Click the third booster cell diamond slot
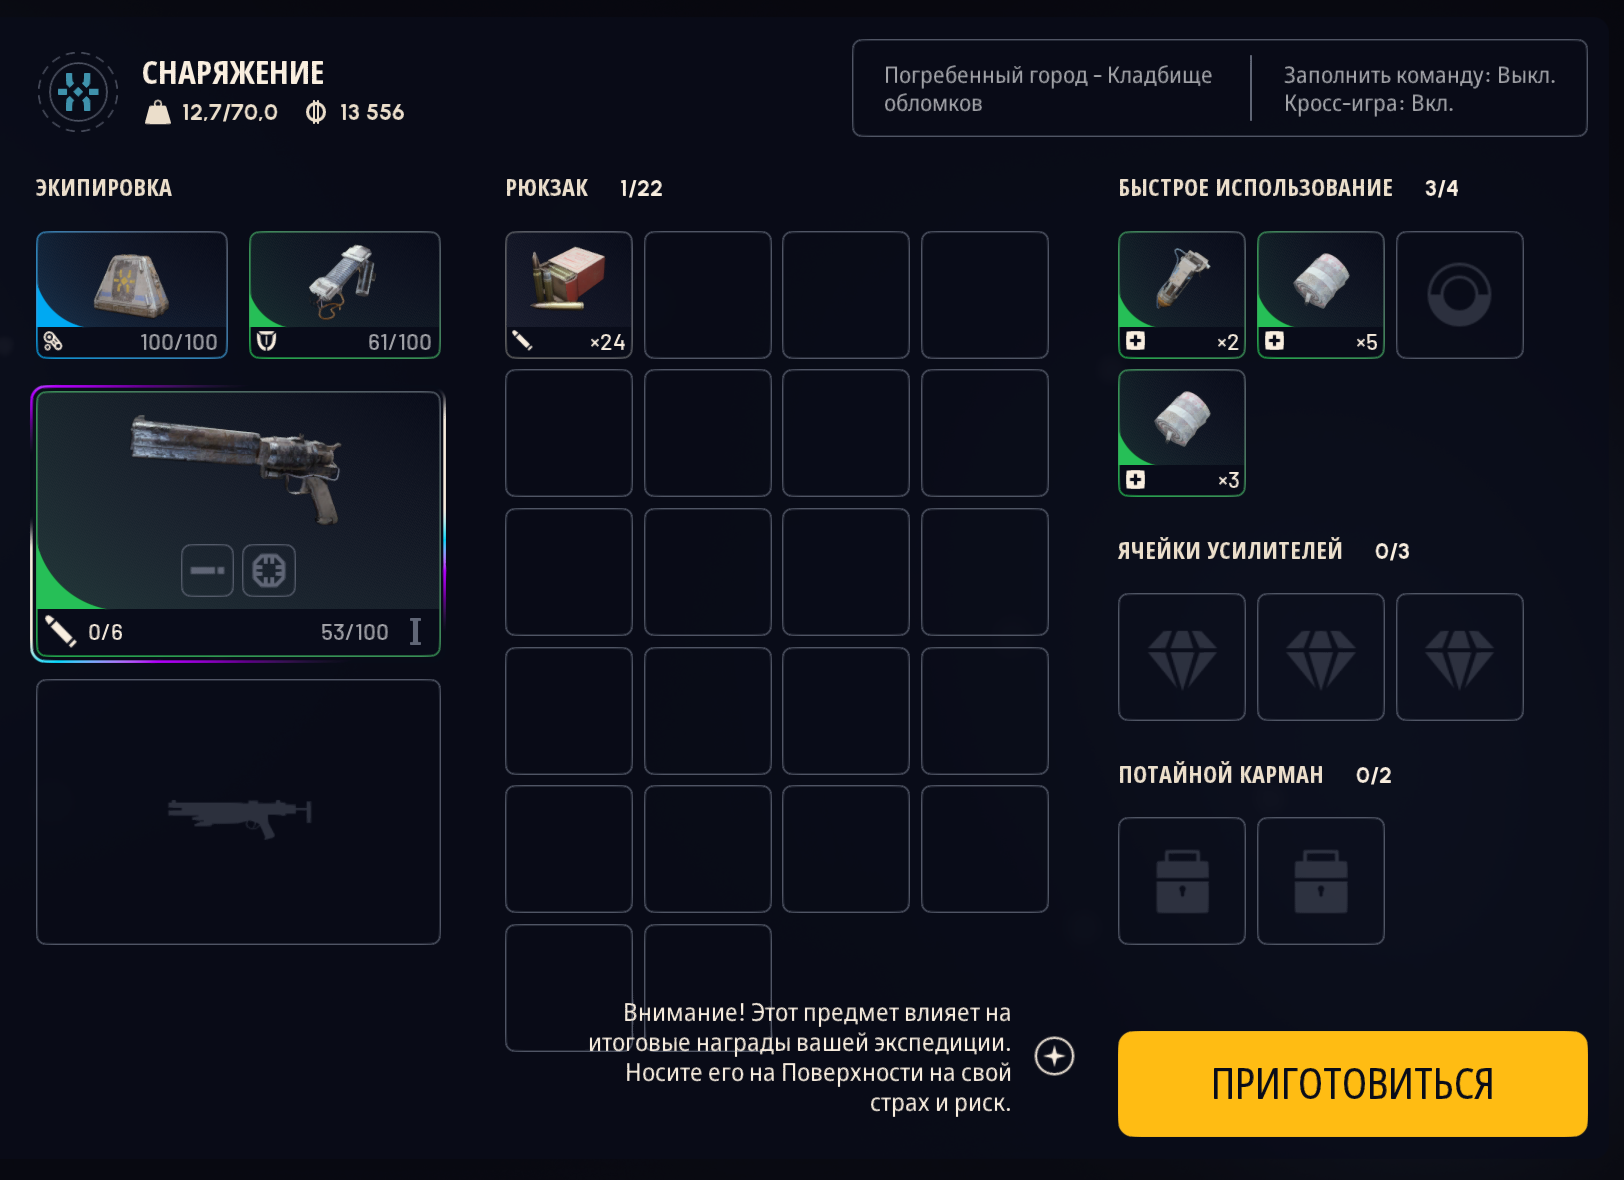 (1460, 657)
